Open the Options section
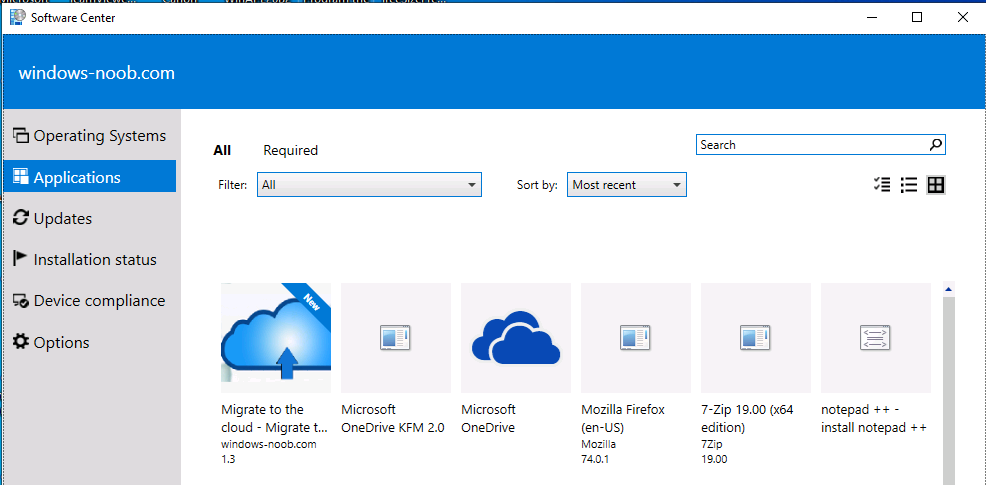This screenshot has width=986, height=485. (90, 342)
